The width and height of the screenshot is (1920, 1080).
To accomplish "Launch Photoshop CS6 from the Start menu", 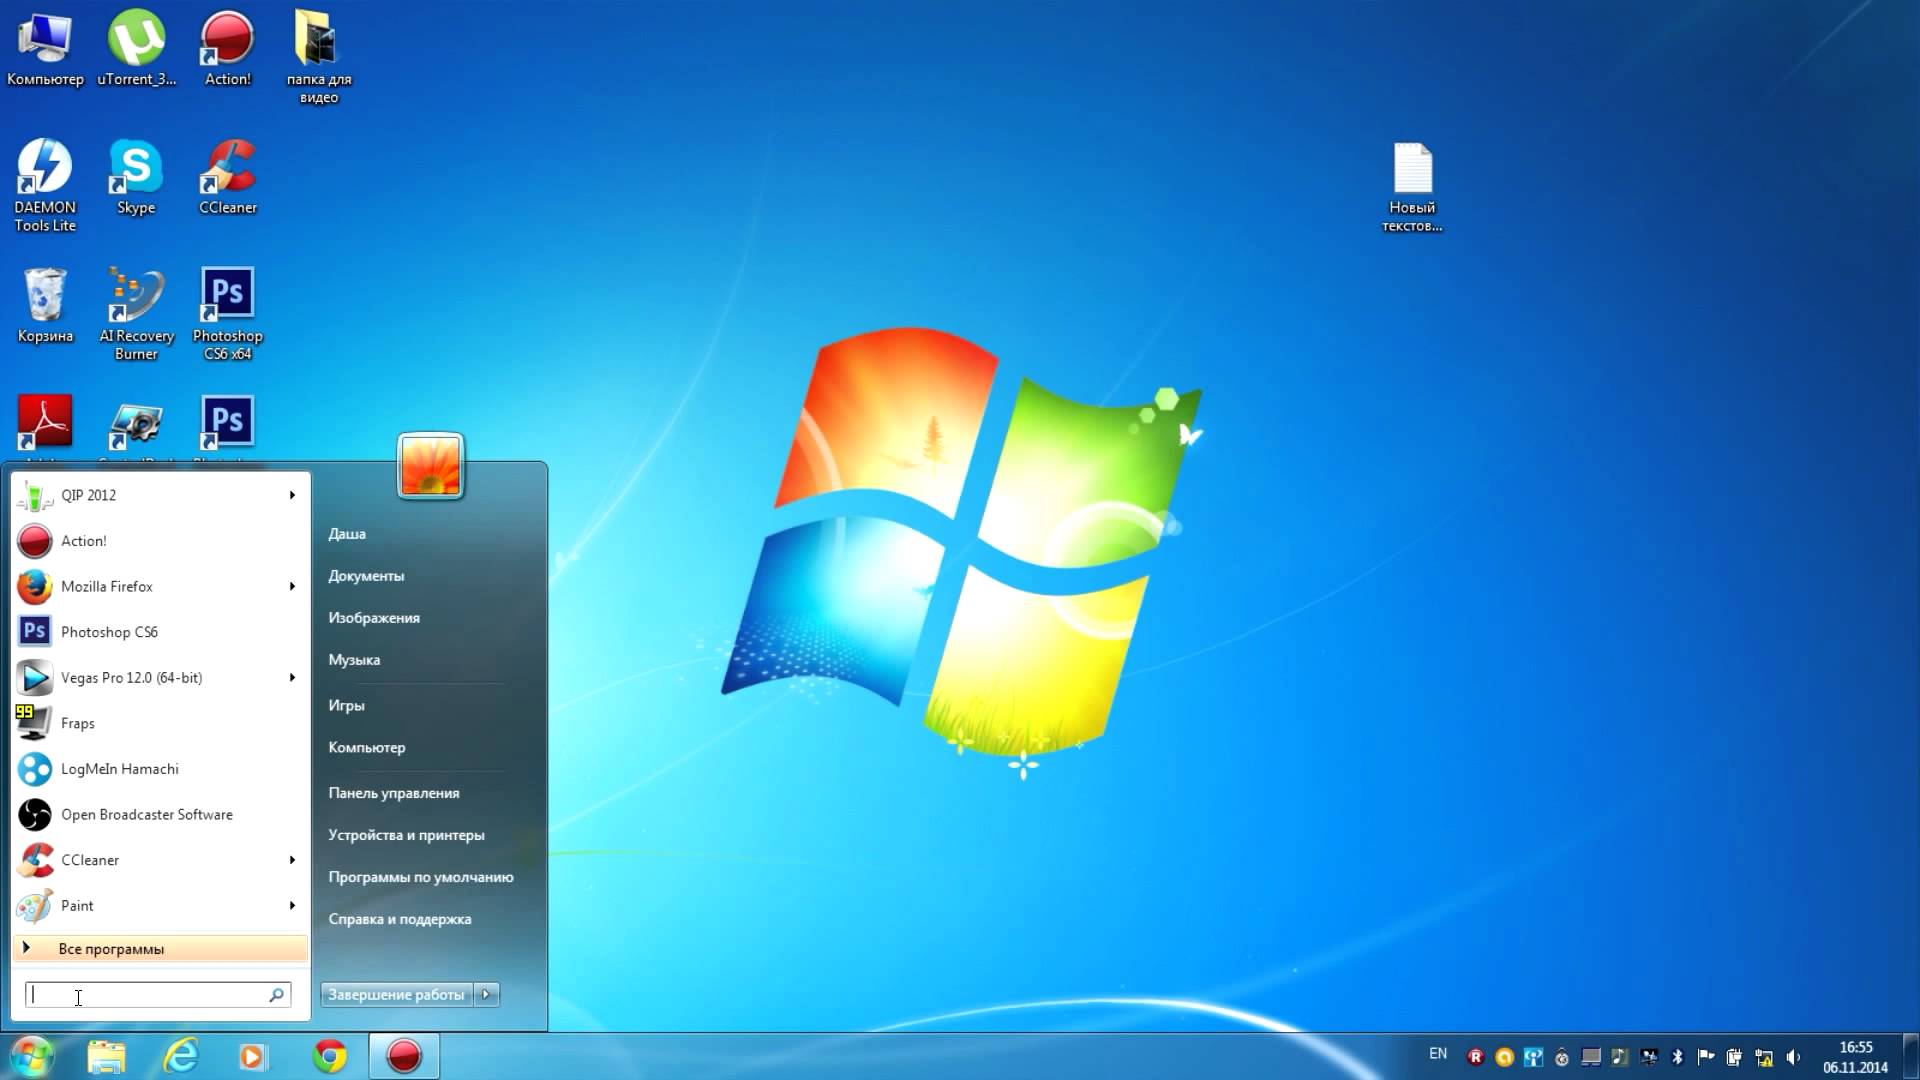I will point(160,632).
